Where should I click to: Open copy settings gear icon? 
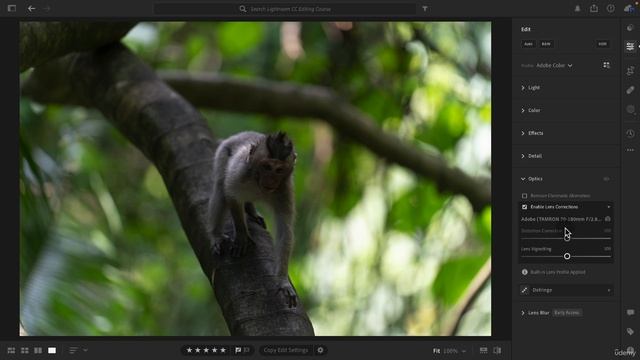(320, 350)
